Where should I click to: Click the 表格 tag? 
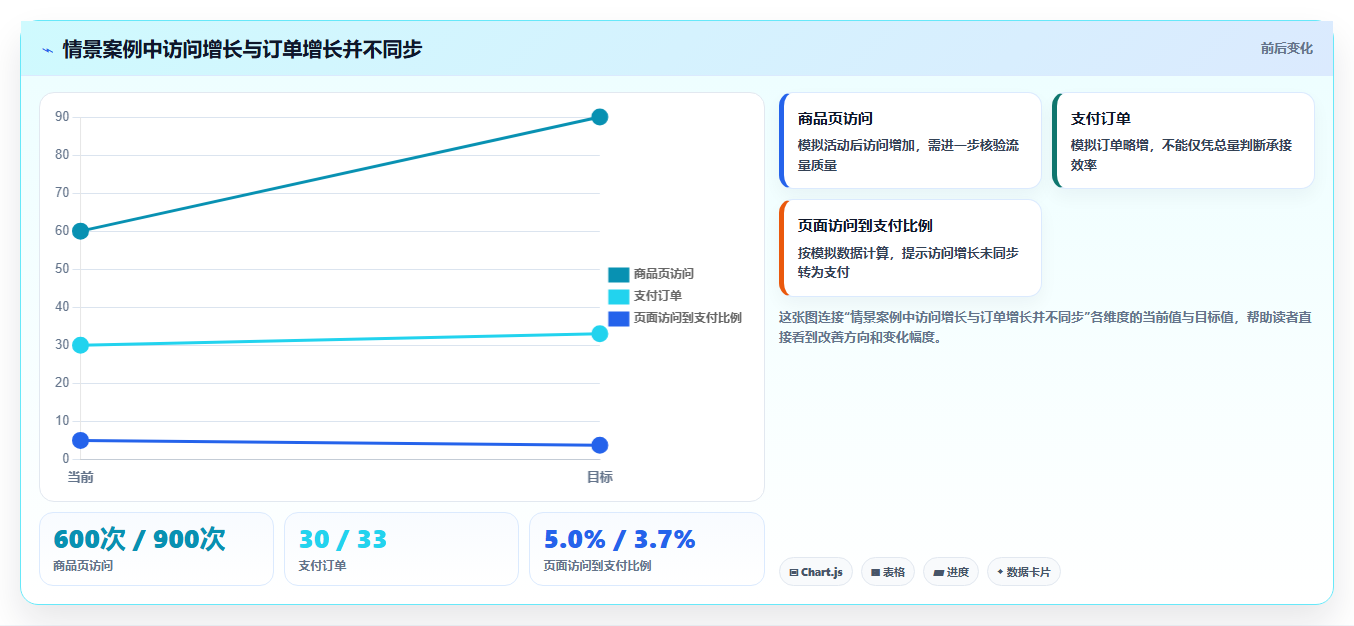(x=887, y=572)
